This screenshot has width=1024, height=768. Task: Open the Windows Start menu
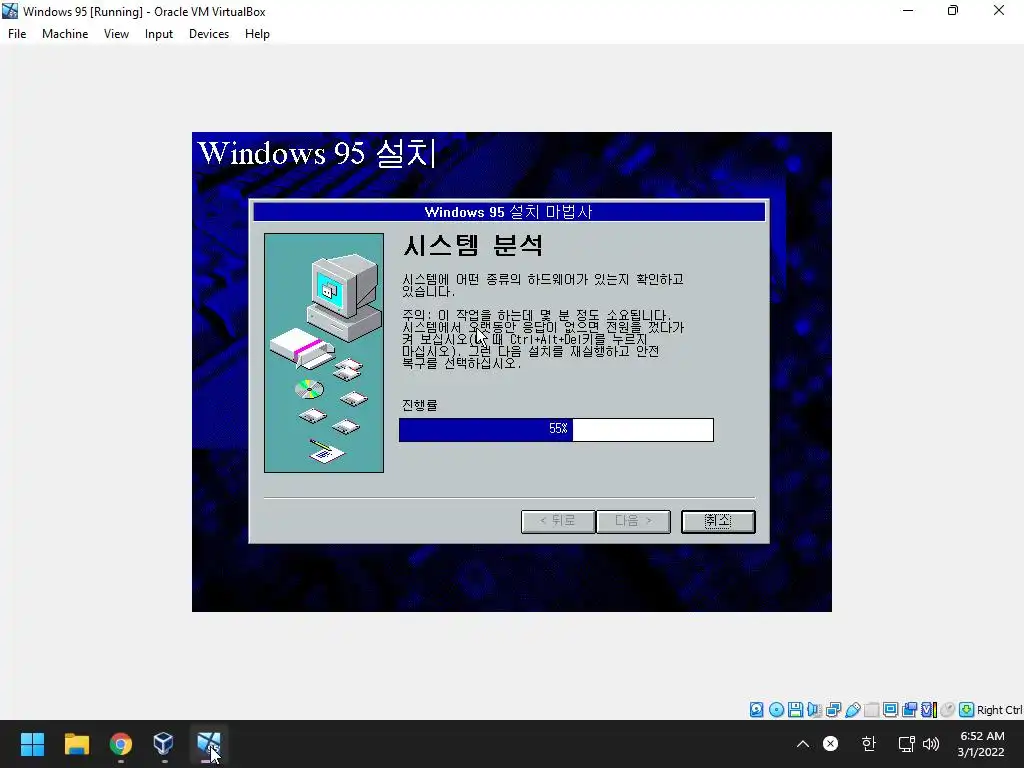pos(32,744)
